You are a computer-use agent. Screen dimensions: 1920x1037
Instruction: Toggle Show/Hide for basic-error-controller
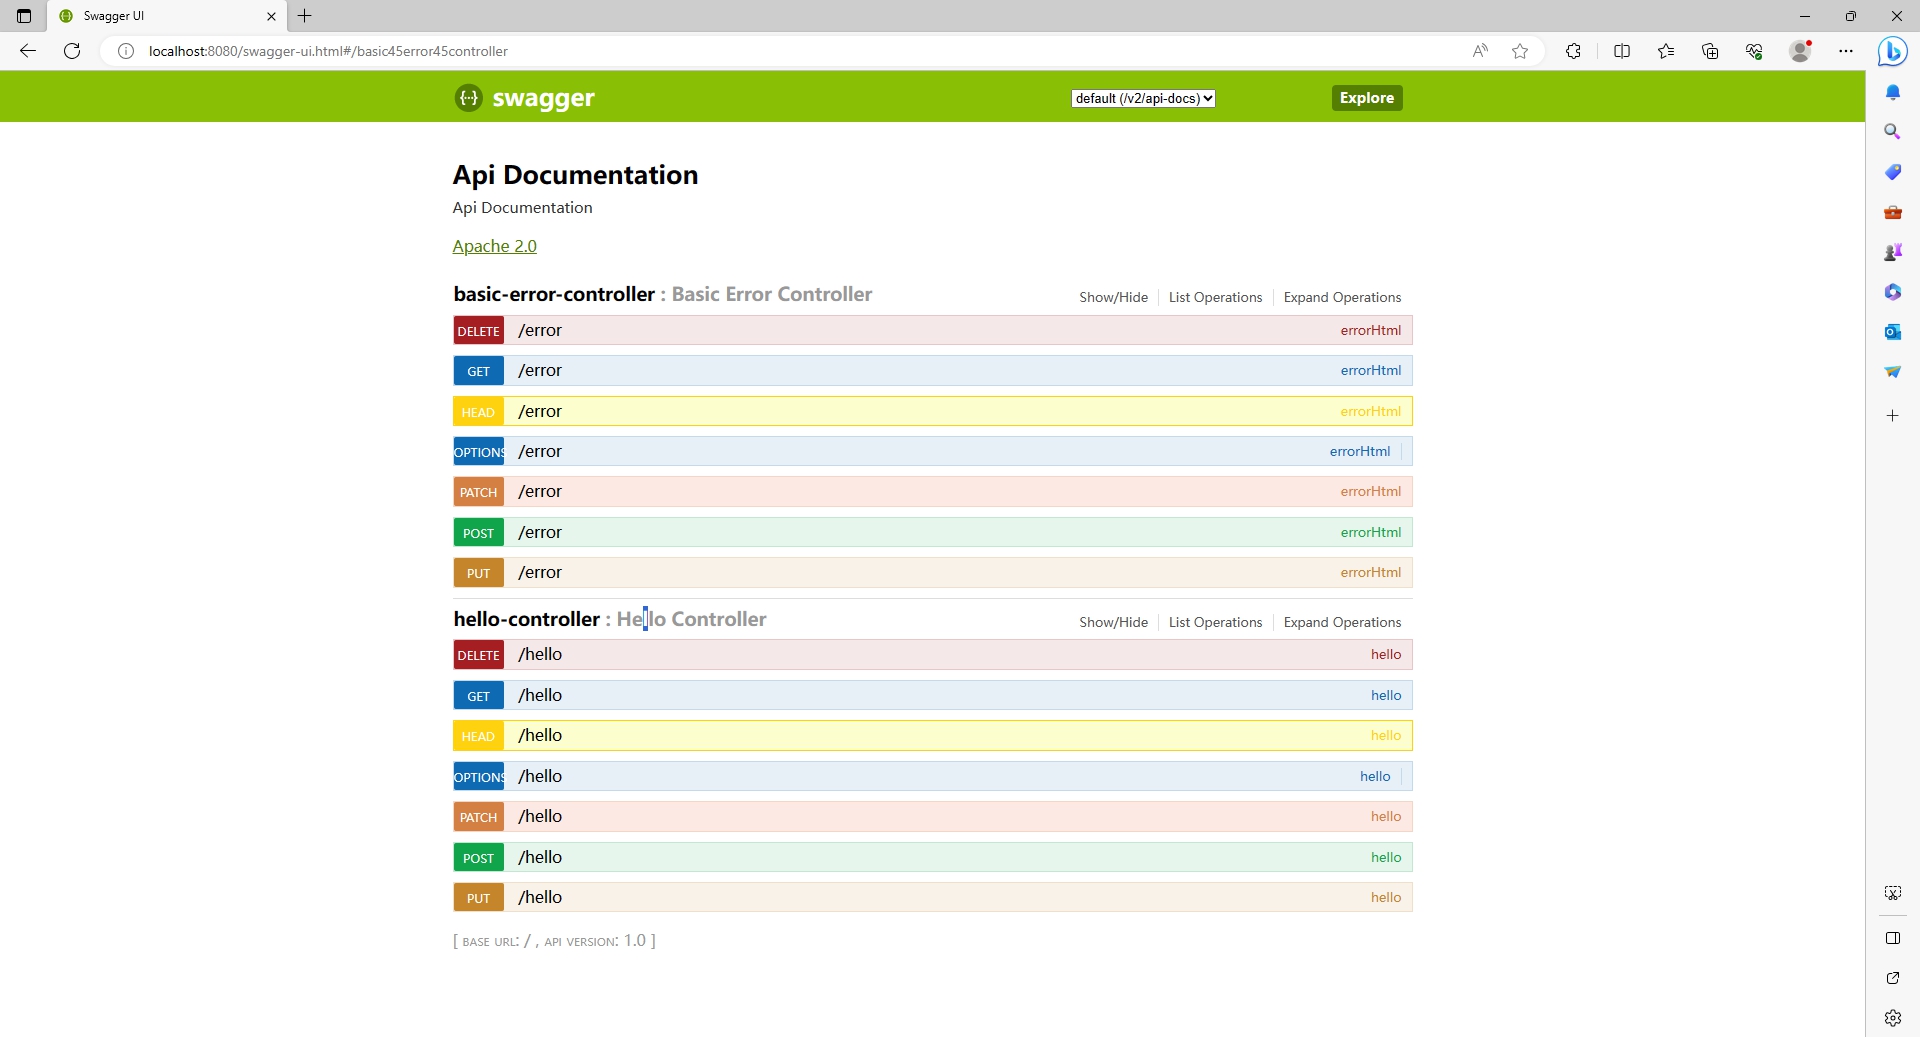click(1113, 297)
